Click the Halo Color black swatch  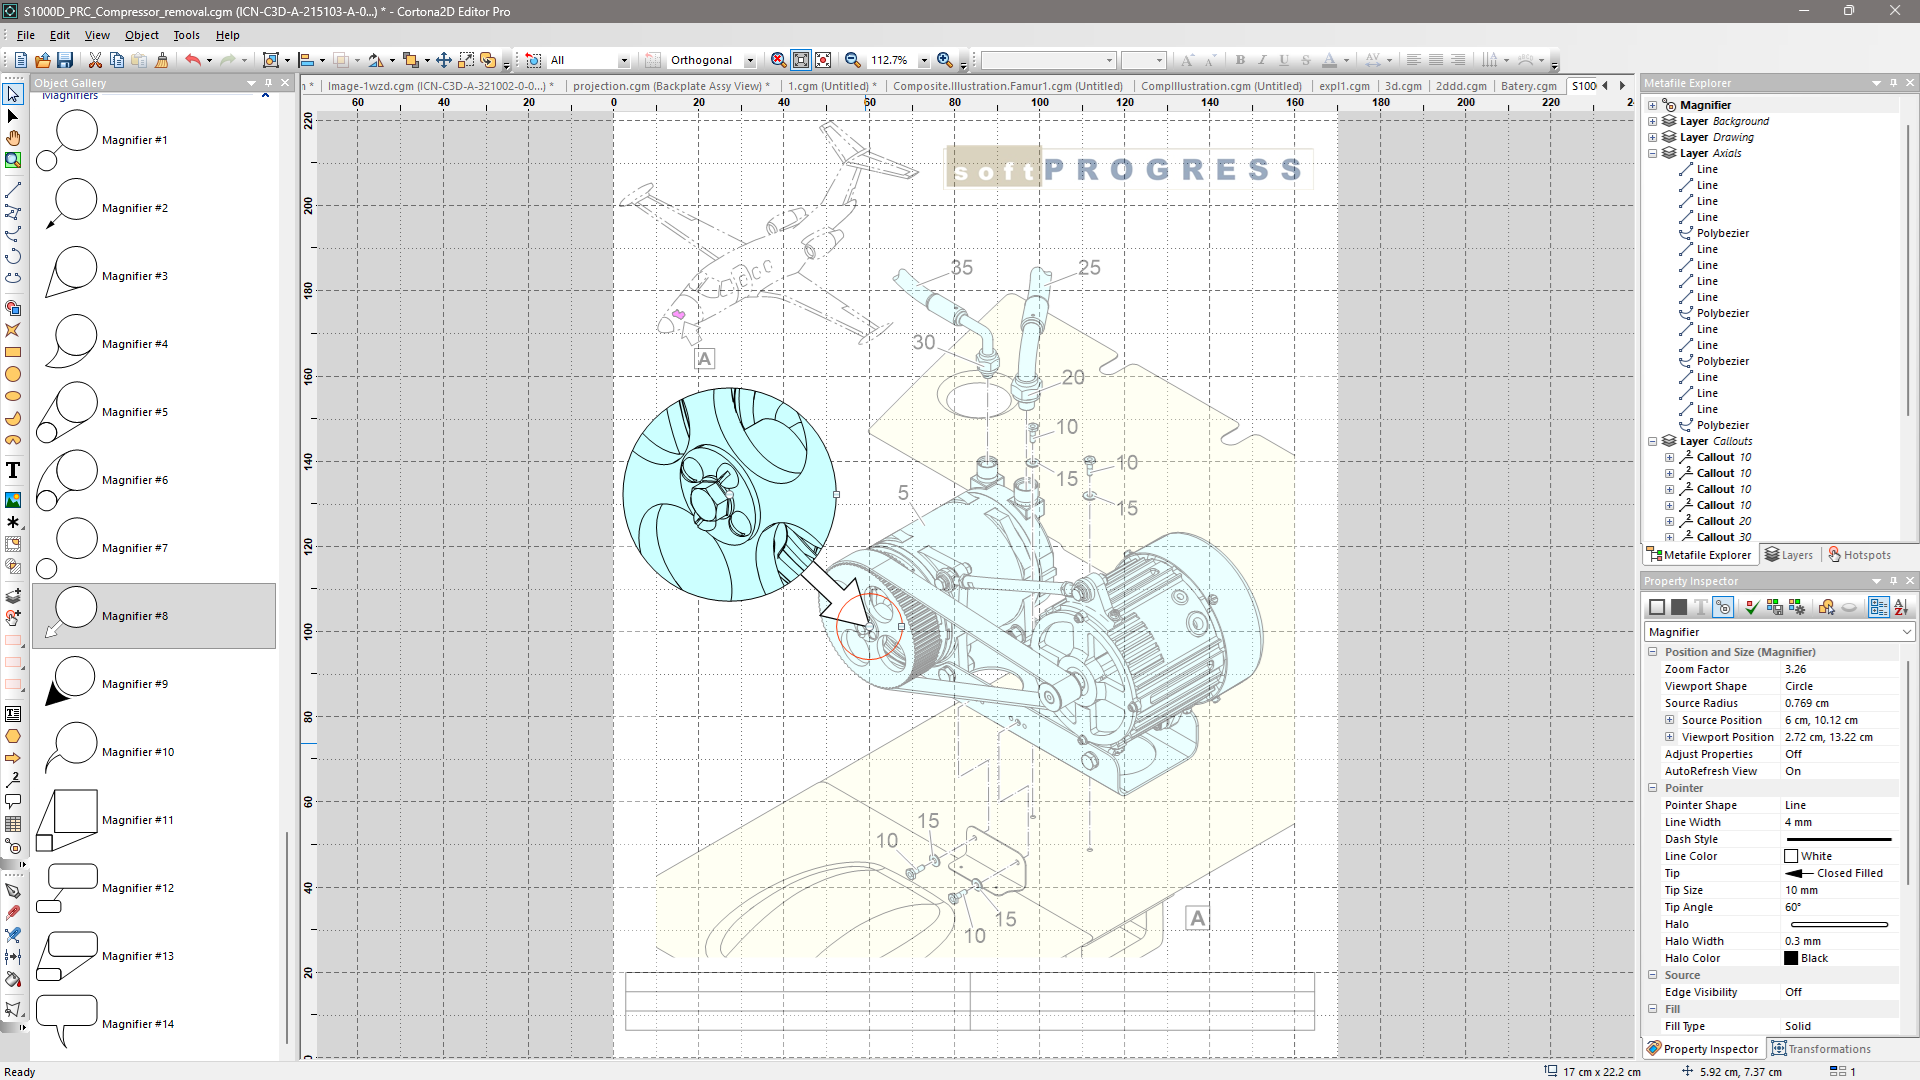[x=1791, y=958]
